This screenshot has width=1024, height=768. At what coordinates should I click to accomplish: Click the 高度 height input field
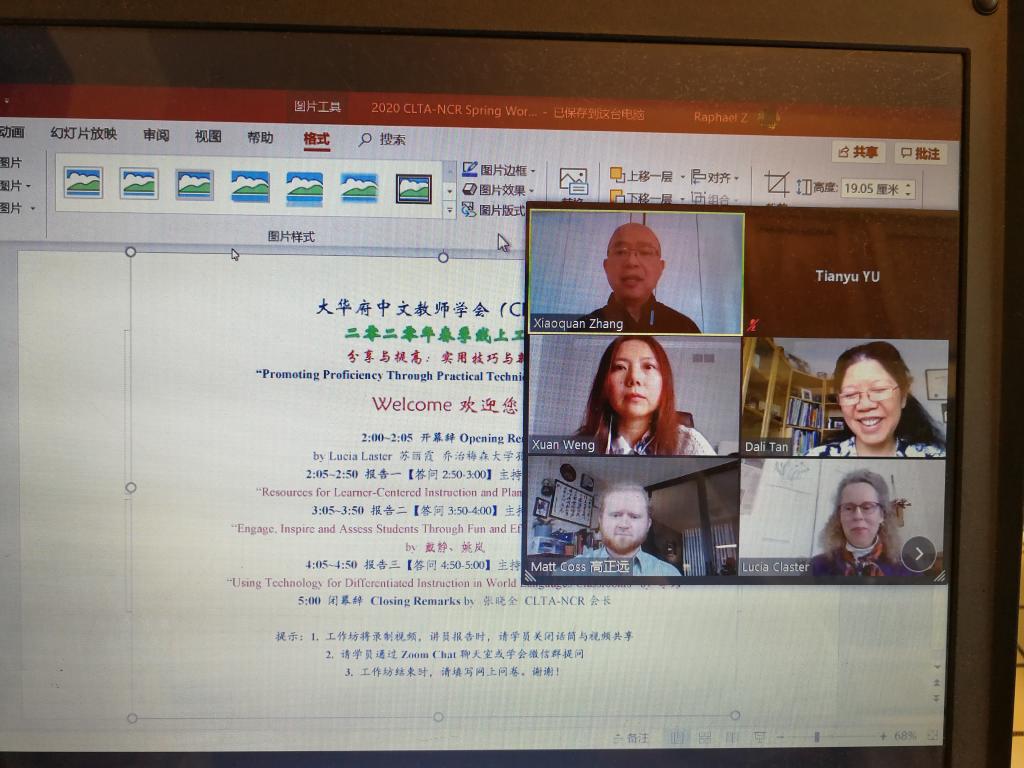[870, 188]
